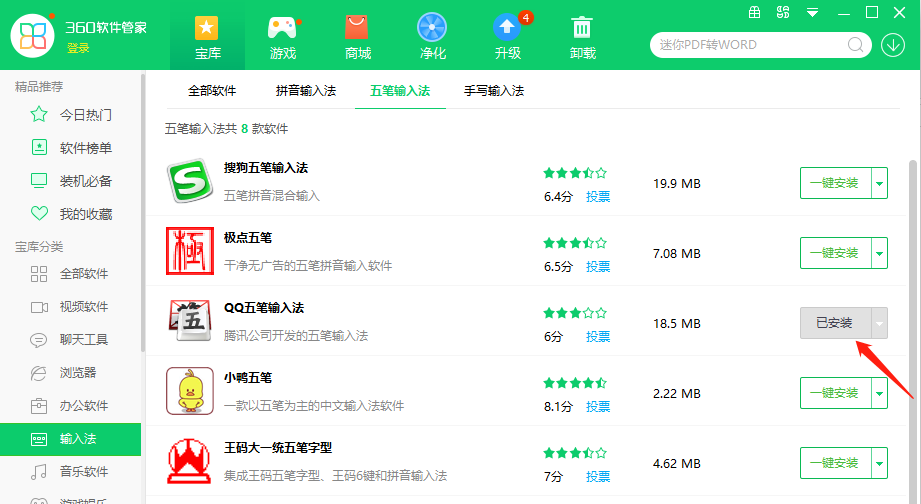Viewport: 921px width, 504px height.
Task: Expand dropdown next to QQ五笔 已安装
Action: (x=879, y=323)
